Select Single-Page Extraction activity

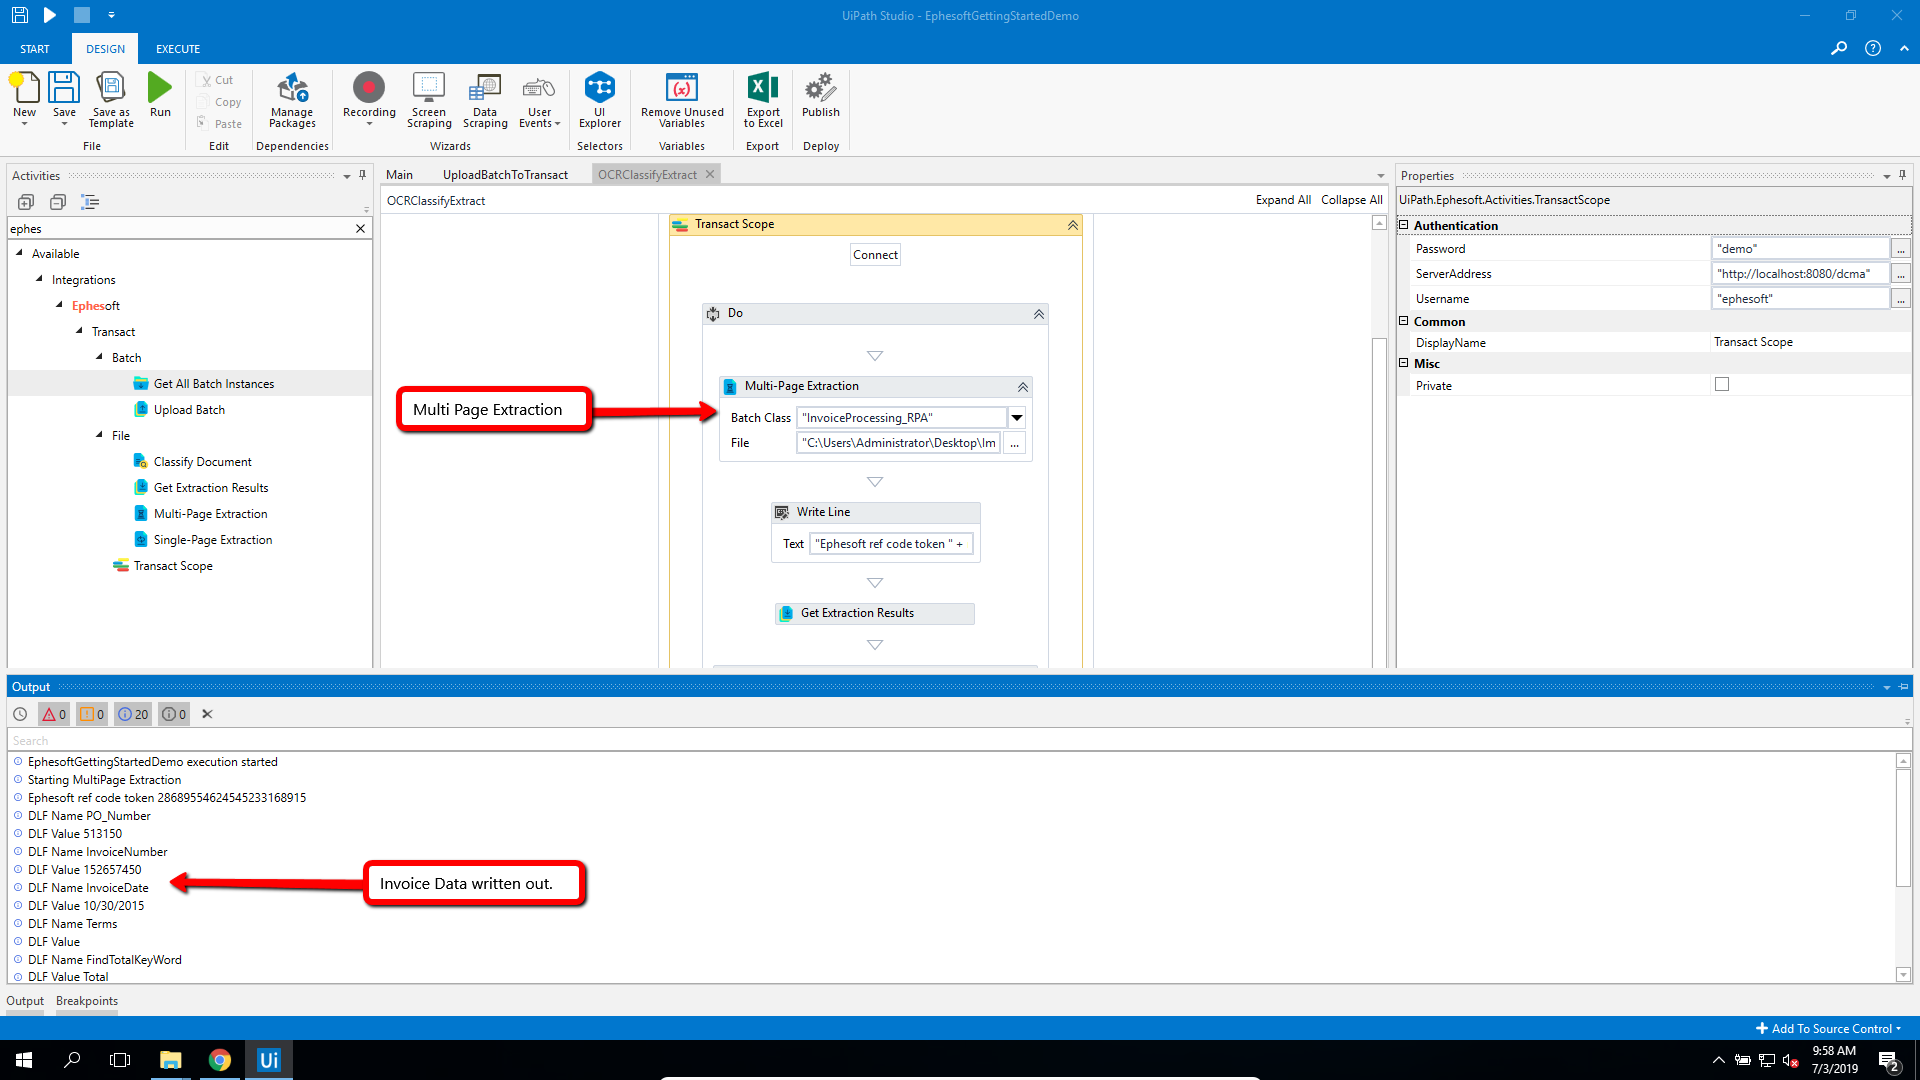tap(212, 540)
